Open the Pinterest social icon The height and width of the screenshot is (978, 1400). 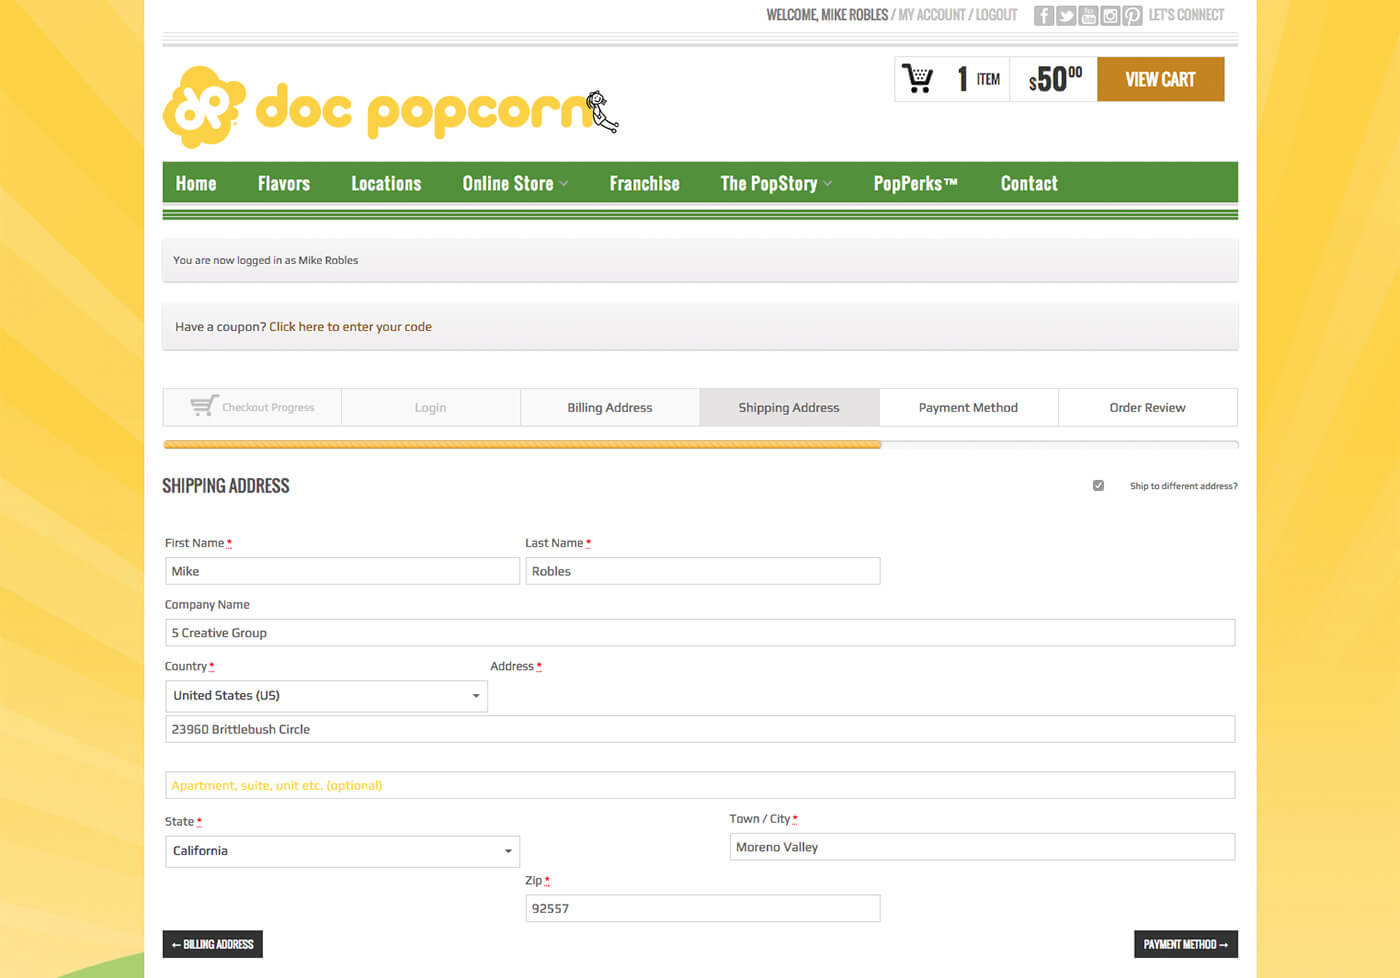1132,15
